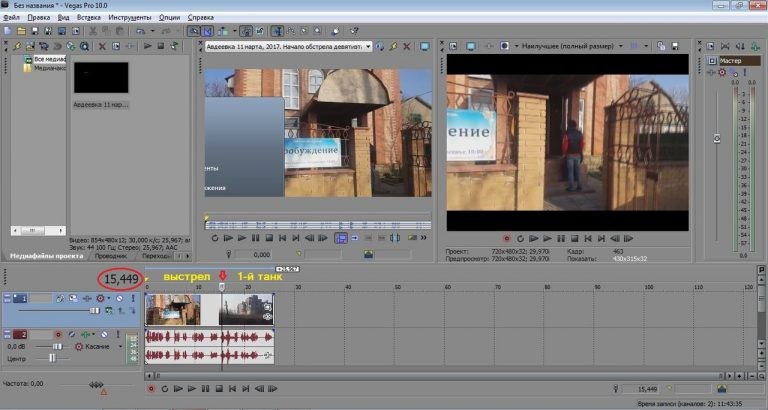Select the media thumbnail in project media
Screen dimensions: 768x410
pos(100,78)
